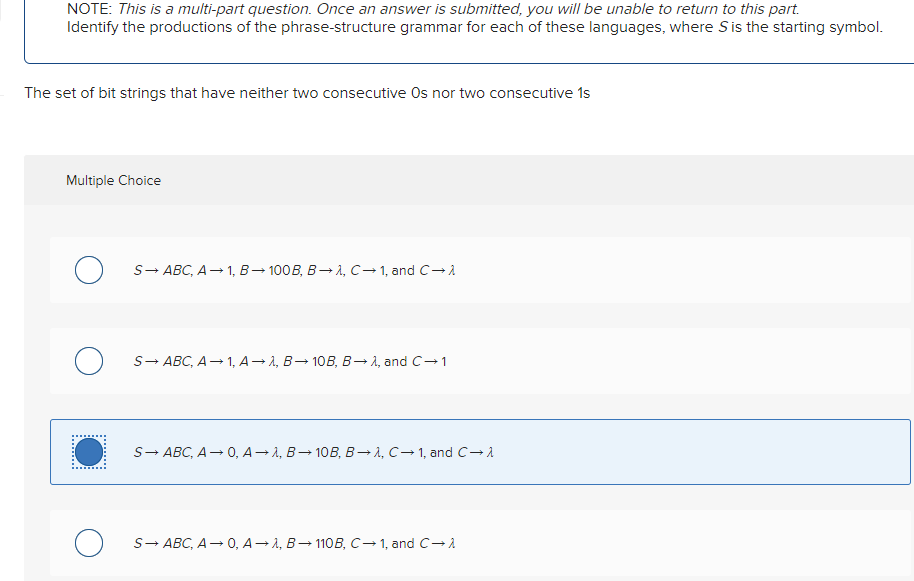The height and width of the screenshot is (581, 914).
Task: Click the already-selected third option radio button
Action: [x=88, y=452]
